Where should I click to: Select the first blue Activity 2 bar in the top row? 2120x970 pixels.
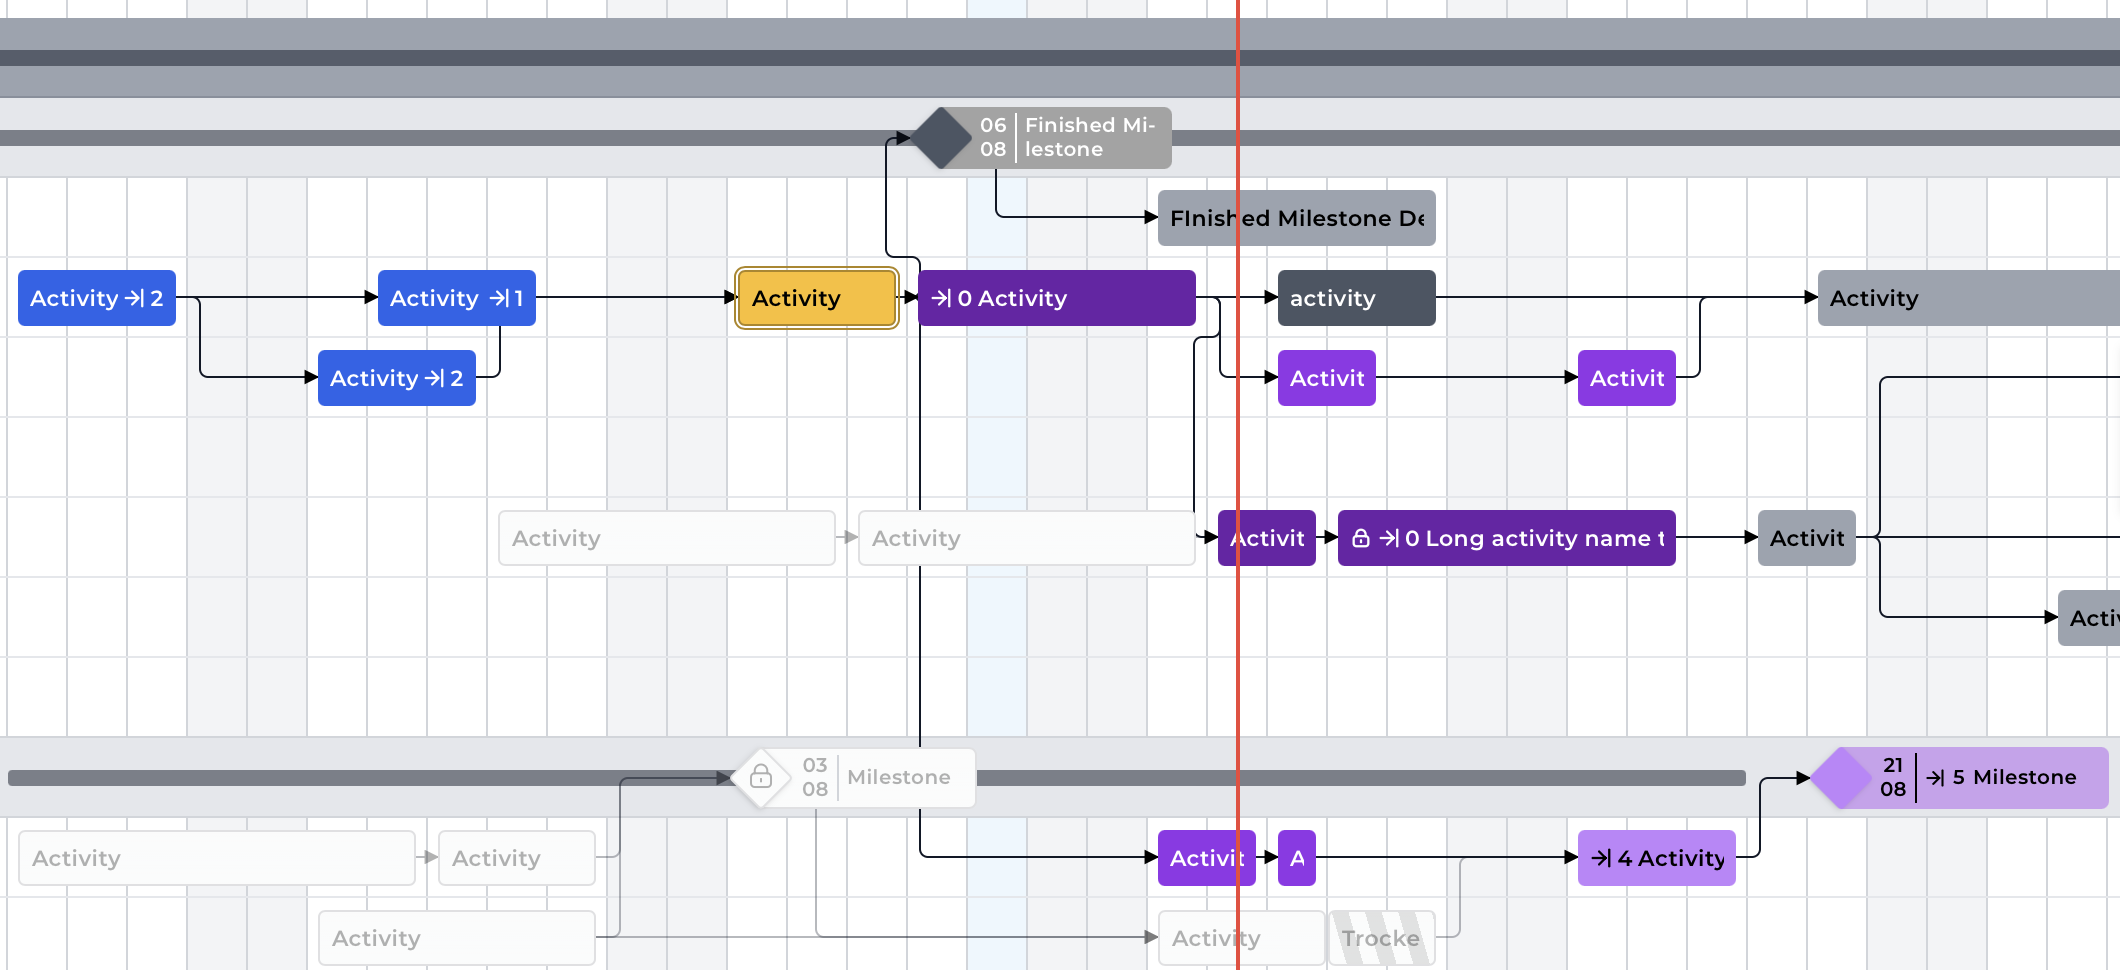(x=97, y=298)
